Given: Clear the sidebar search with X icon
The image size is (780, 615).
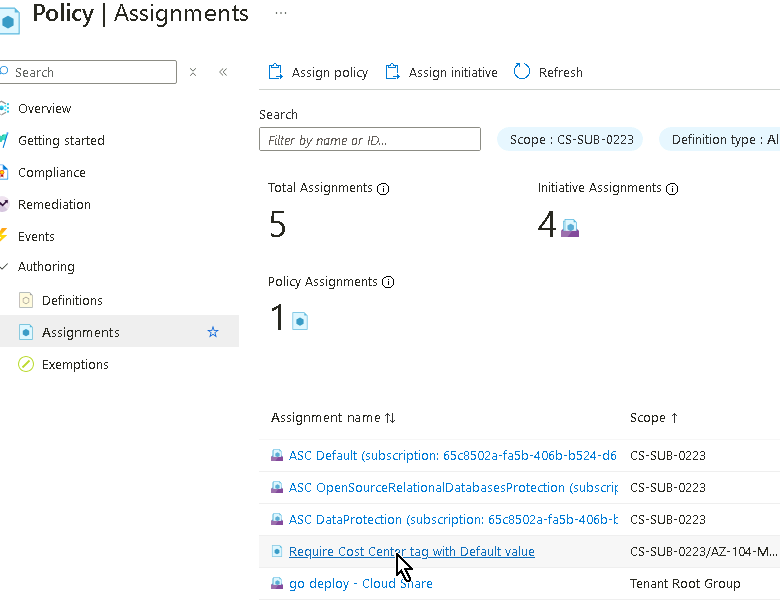Looking at the screenshot, I should (193, 72).
